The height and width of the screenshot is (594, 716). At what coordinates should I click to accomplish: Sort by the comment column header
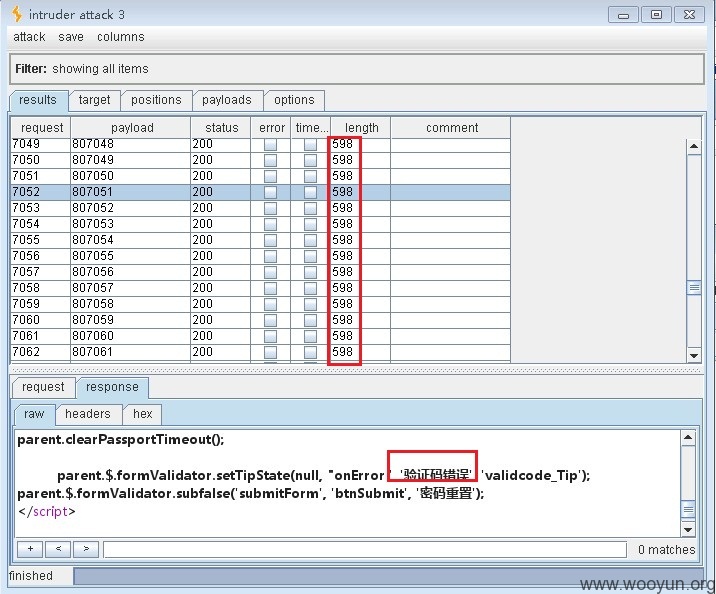[452, 128]
